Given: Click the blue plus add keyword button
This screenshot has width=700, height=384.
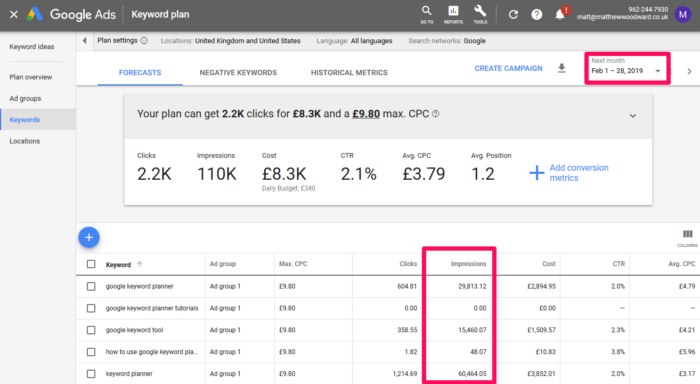Looking at the screenshot, I should 89,238.
